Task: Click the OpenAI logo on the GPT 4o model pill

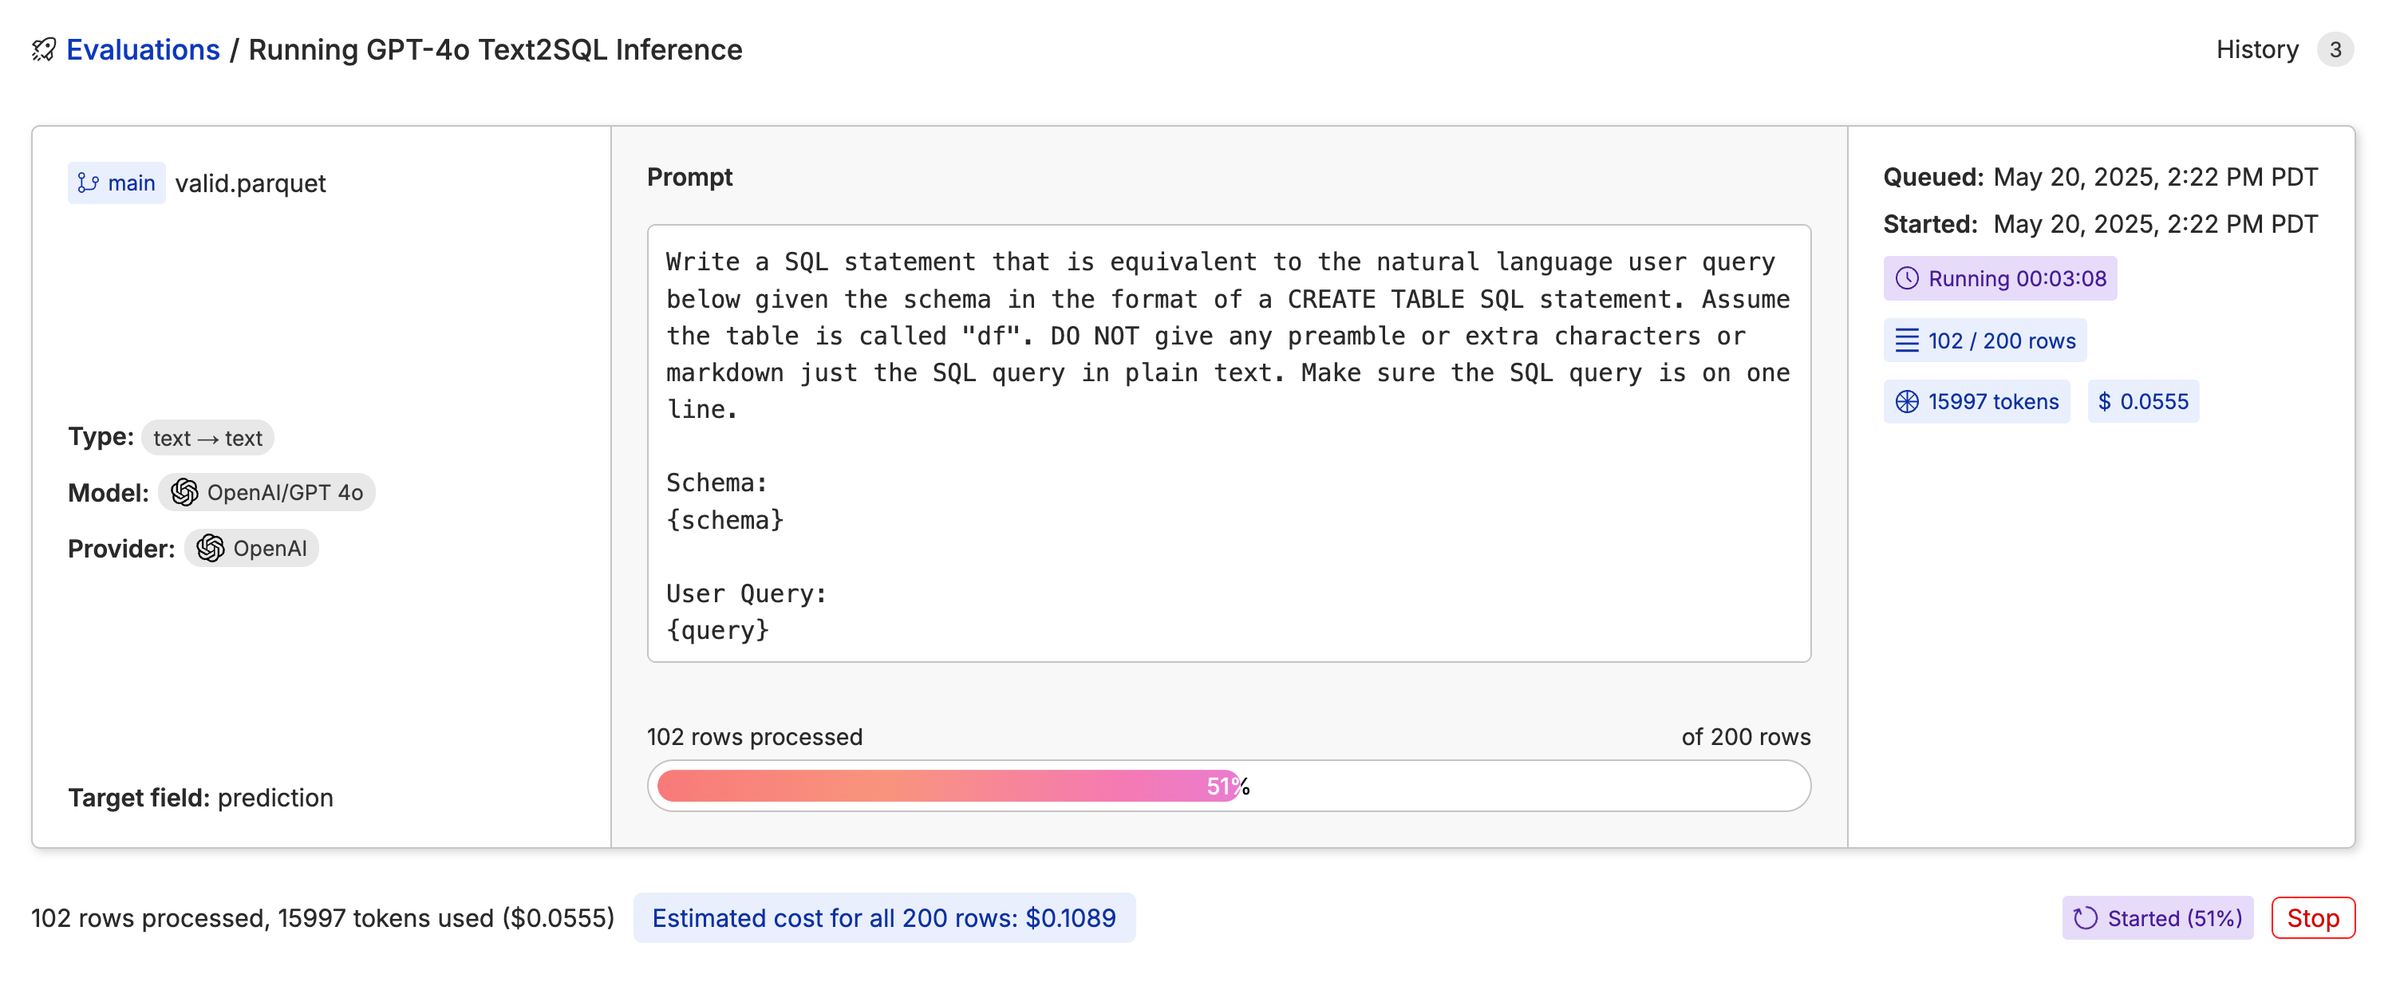Action: pyautogui.click(x=185, y=492)
